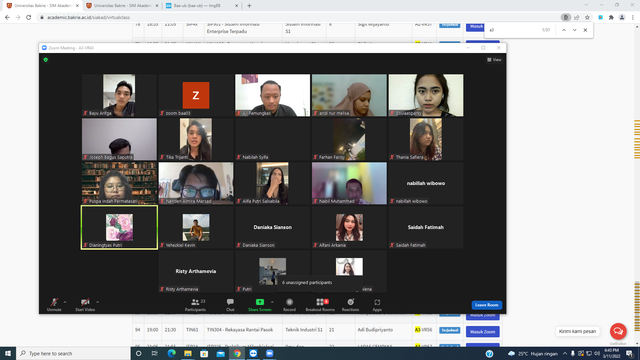Viewport: 640px width, 360px height.
Task: Select Dianingtyas Putri highlighted tile
Action: [119, 227]
